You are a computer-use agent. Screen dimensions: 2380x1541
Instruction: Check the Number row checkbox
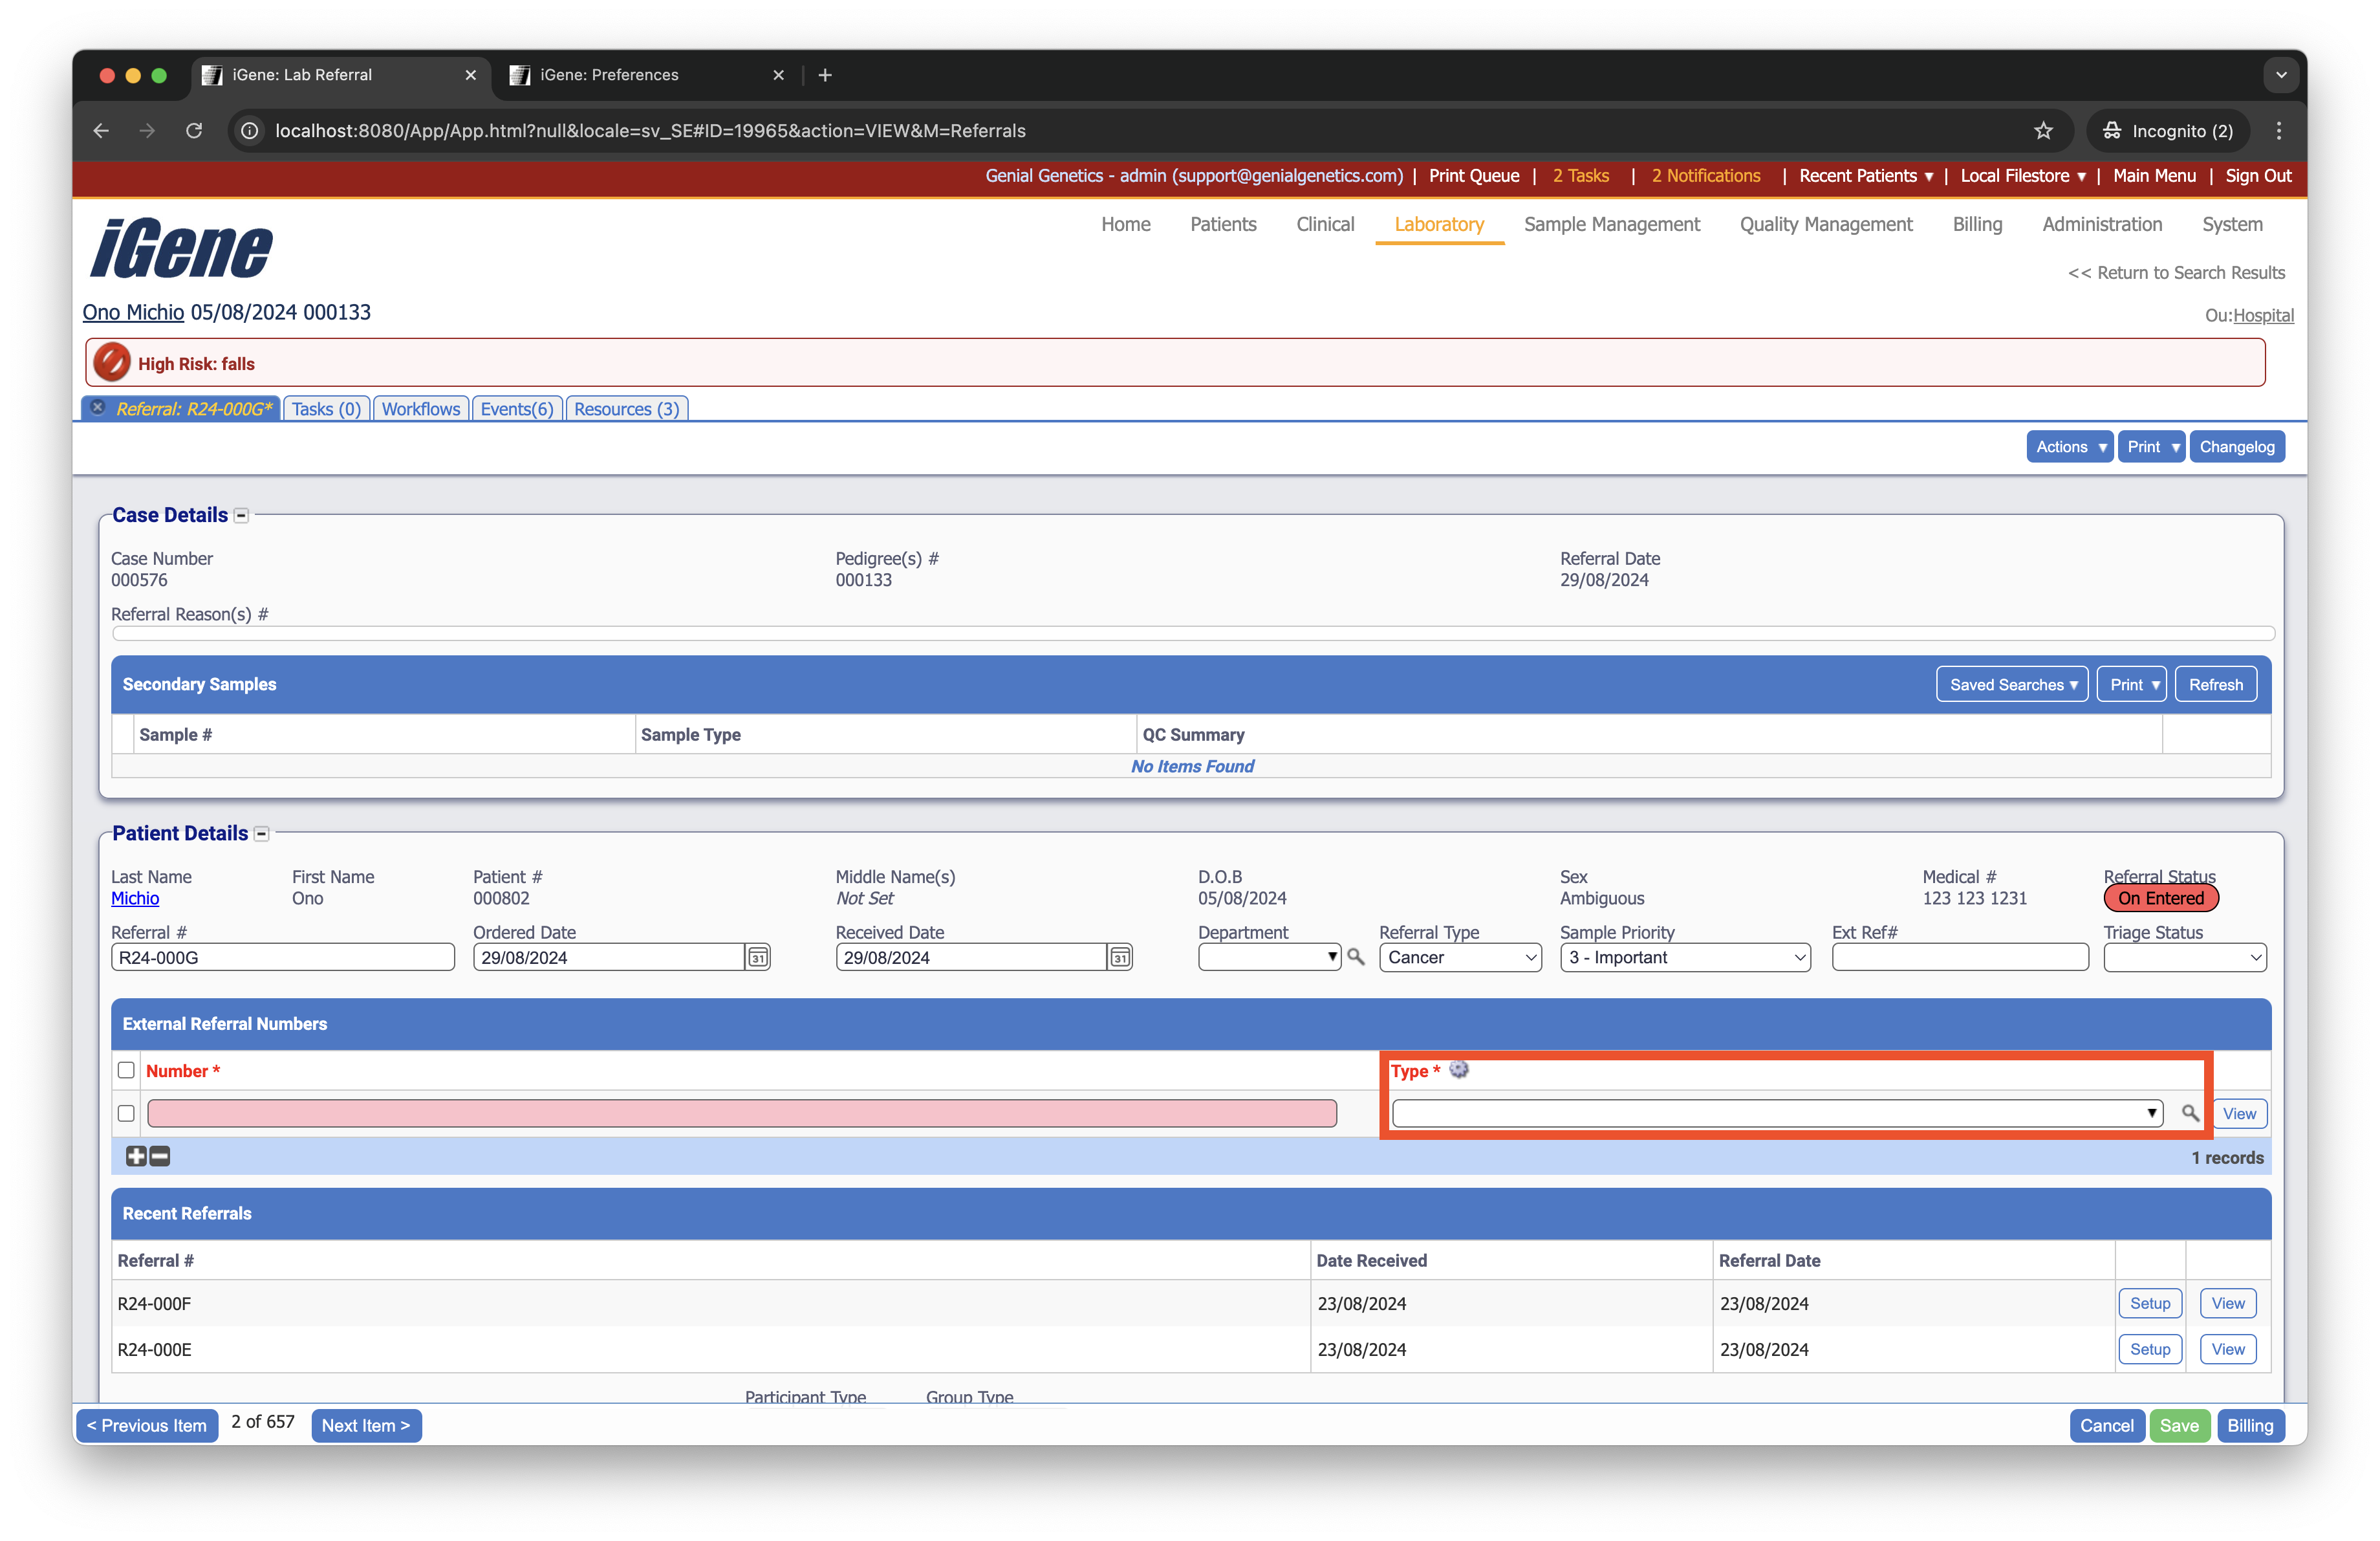(126, 1113)
